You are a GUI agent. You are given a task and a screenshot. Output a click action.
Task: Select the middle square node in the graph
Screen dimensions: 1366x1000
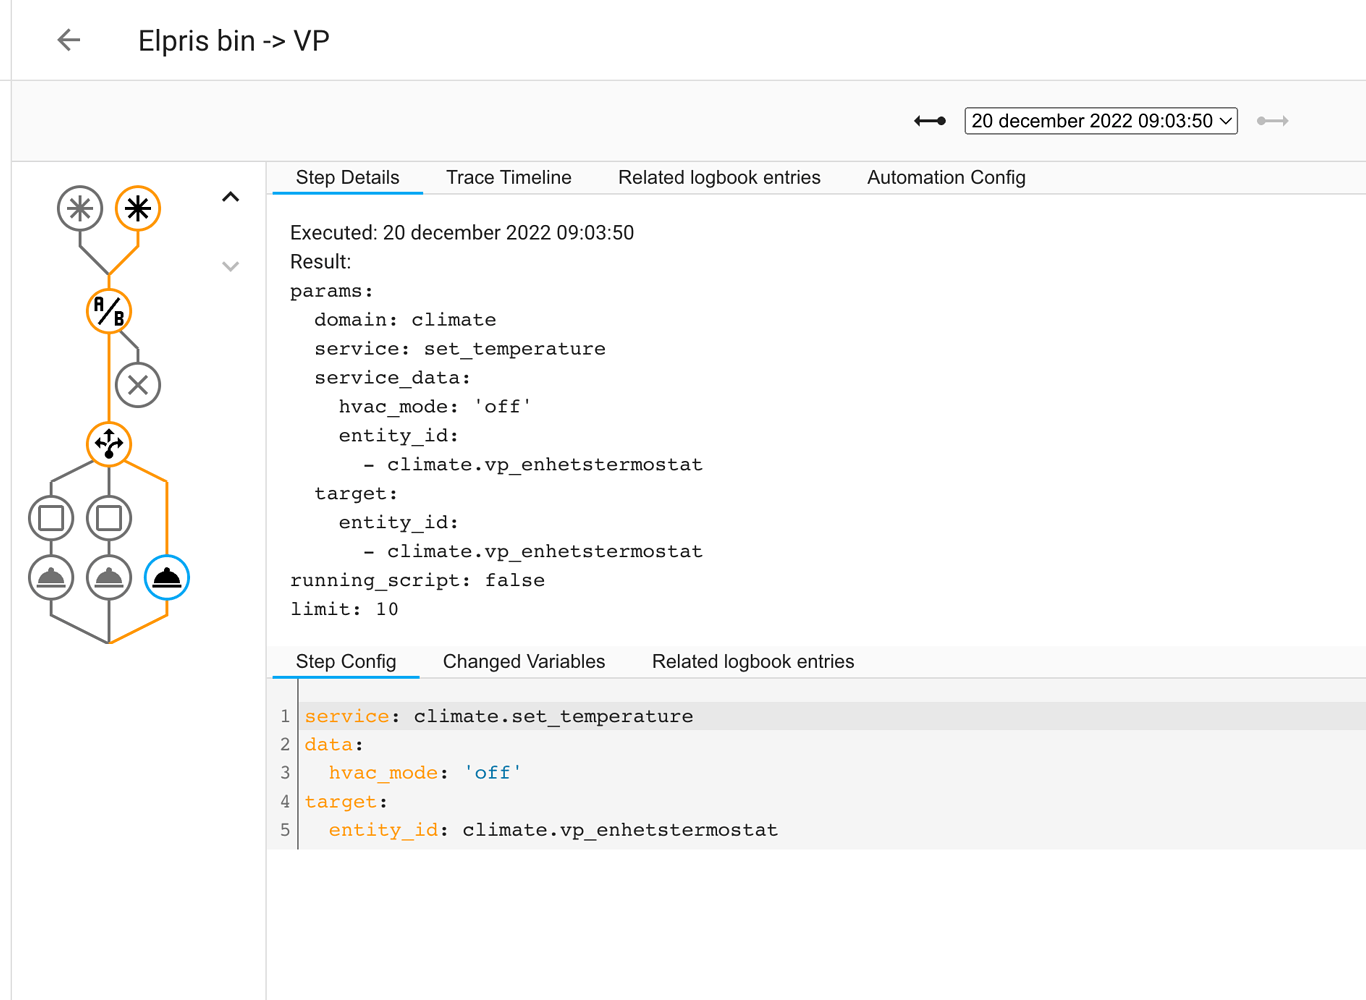click(x=109, y=518)
